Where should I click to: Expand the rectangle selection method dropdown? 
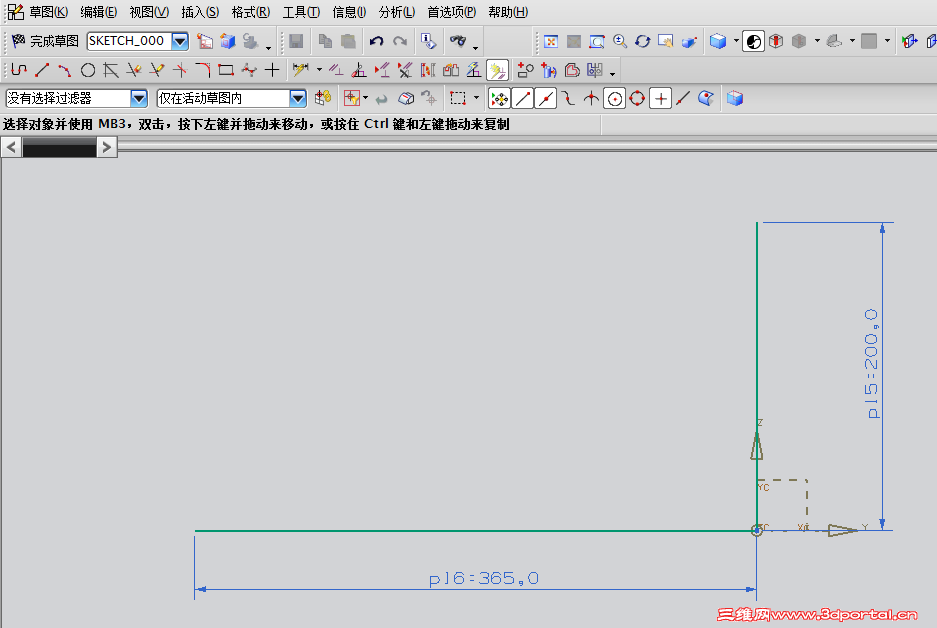click(x=476, y=99)
